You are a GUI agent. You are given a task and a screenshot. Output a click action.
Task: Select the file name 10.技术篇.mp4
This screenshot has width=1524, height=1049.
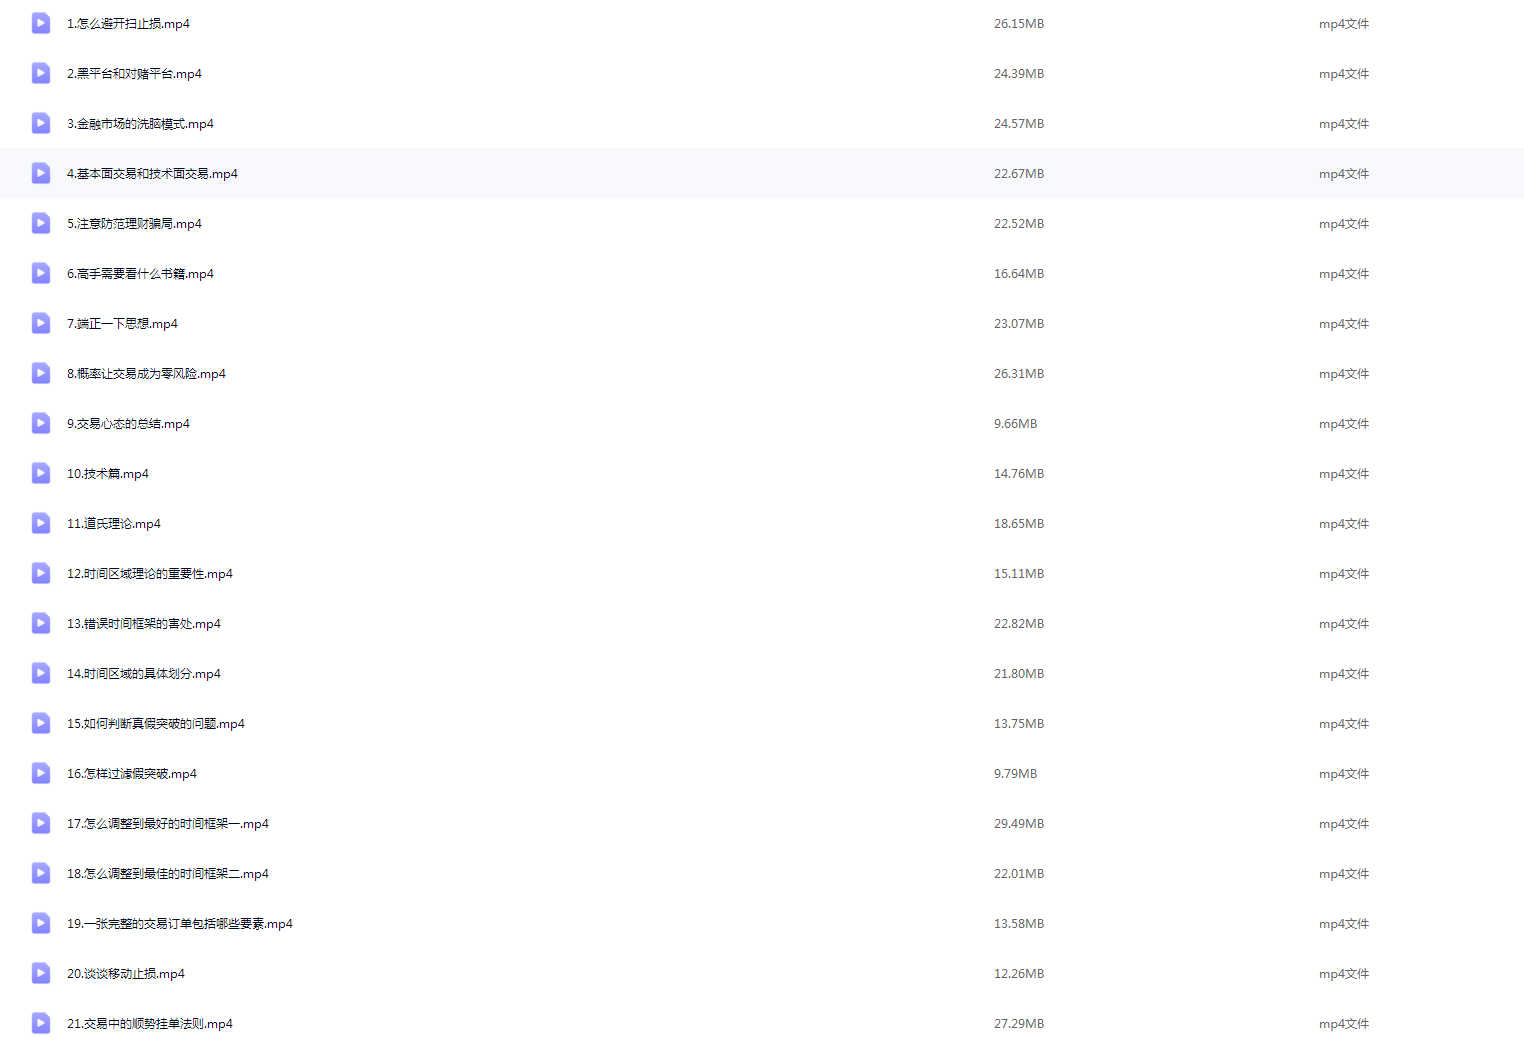tap(108, 474)
